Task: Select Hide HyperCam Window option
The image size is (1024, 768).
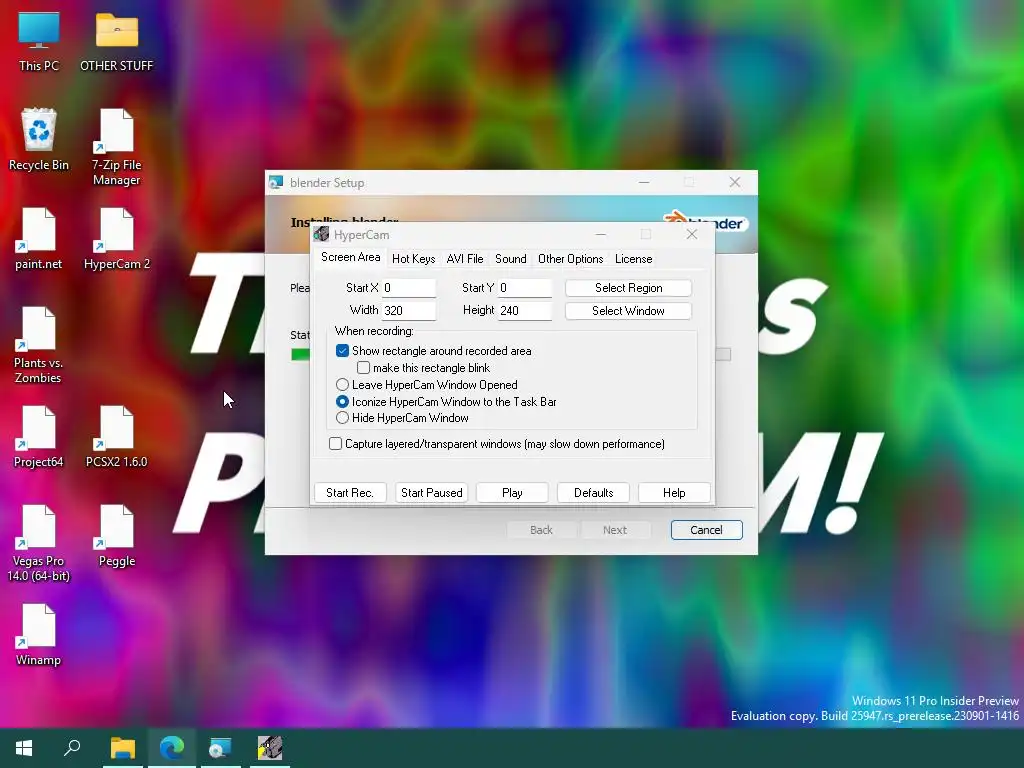Action: pos(342,418)
